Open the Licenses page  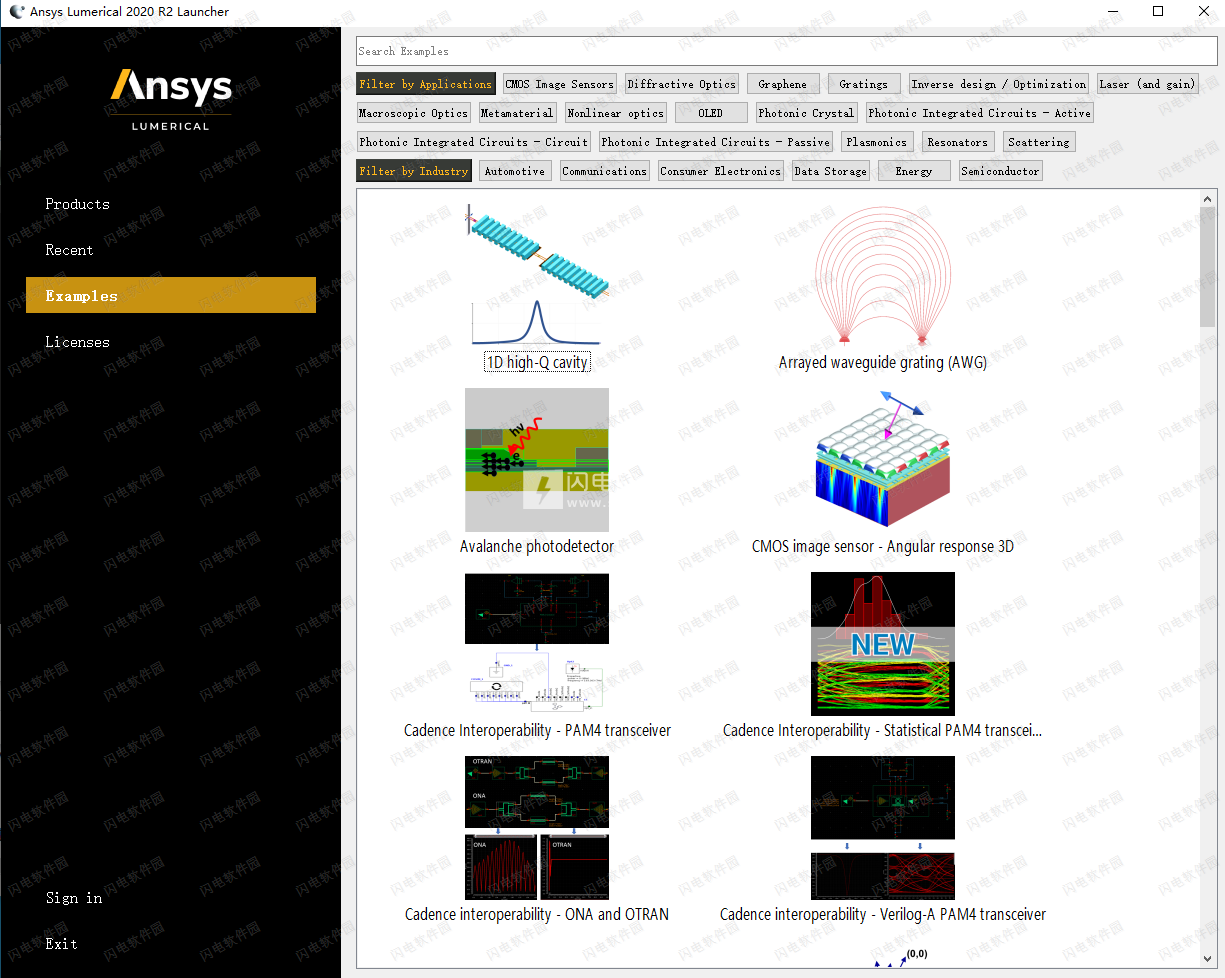77,342
